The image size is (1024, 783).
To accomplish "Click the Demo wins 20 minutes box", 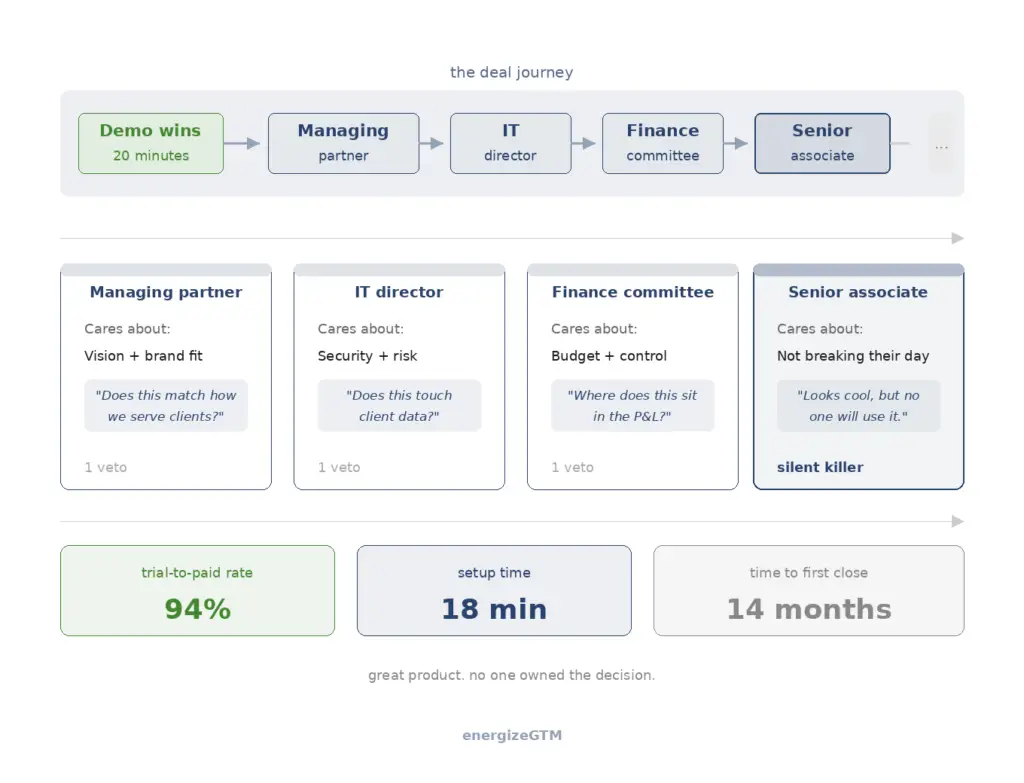I will [x=151, y=143].
